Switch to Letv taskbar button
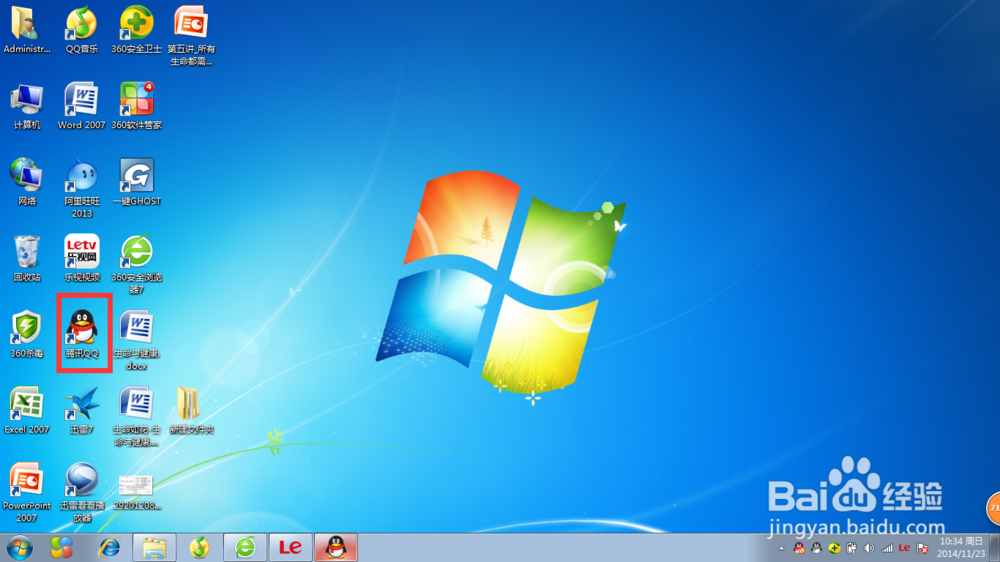This screenshot has width=1000, height=562. (290, 548)
